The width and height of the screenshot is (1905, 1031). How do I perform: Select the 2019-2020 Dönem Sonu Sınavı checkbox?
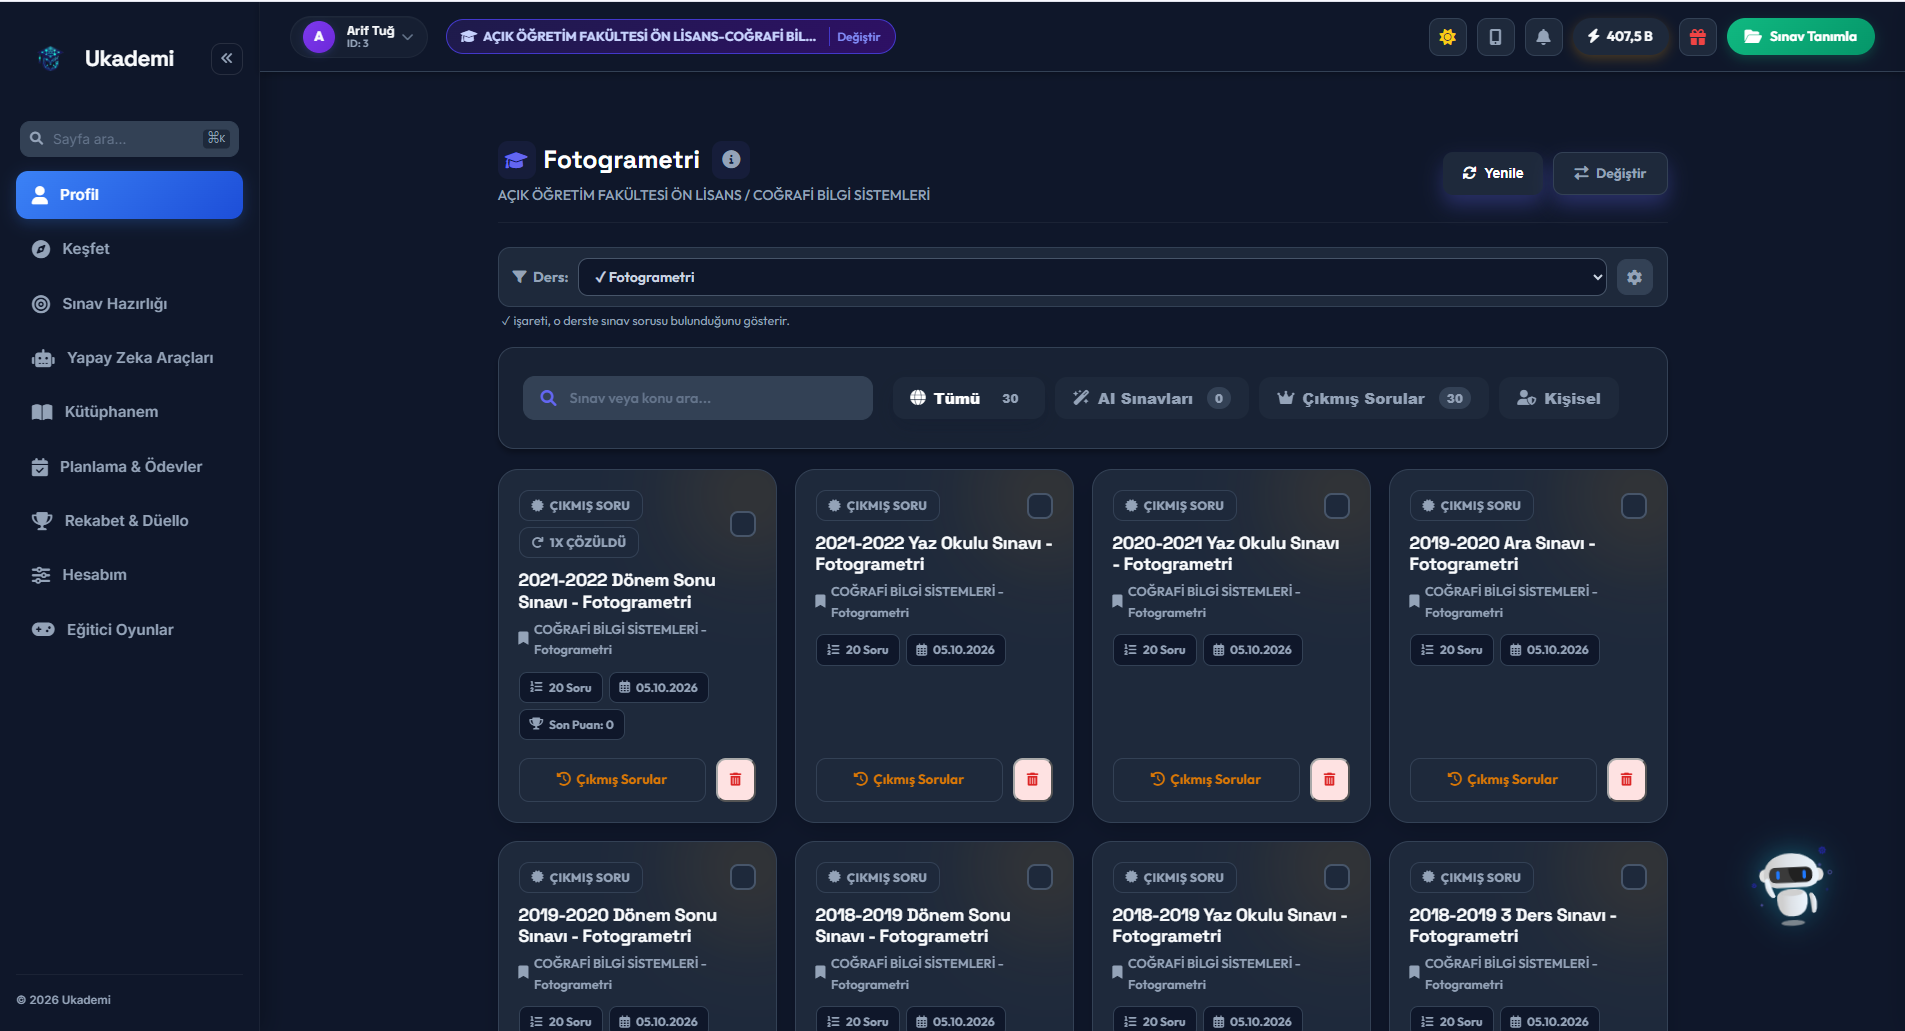point(743,877)
